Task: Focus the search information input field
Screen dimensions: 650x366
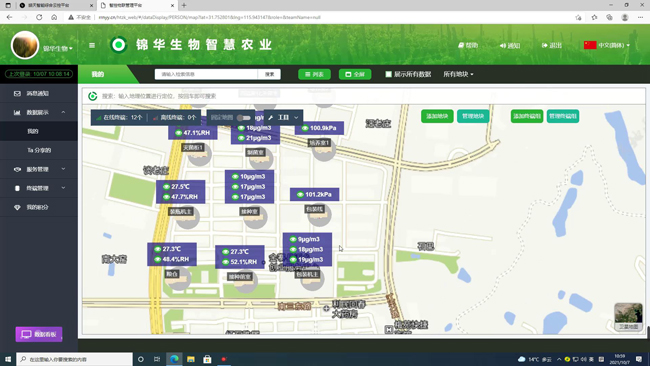Action: pyautogui.click(x=206, y=74)
